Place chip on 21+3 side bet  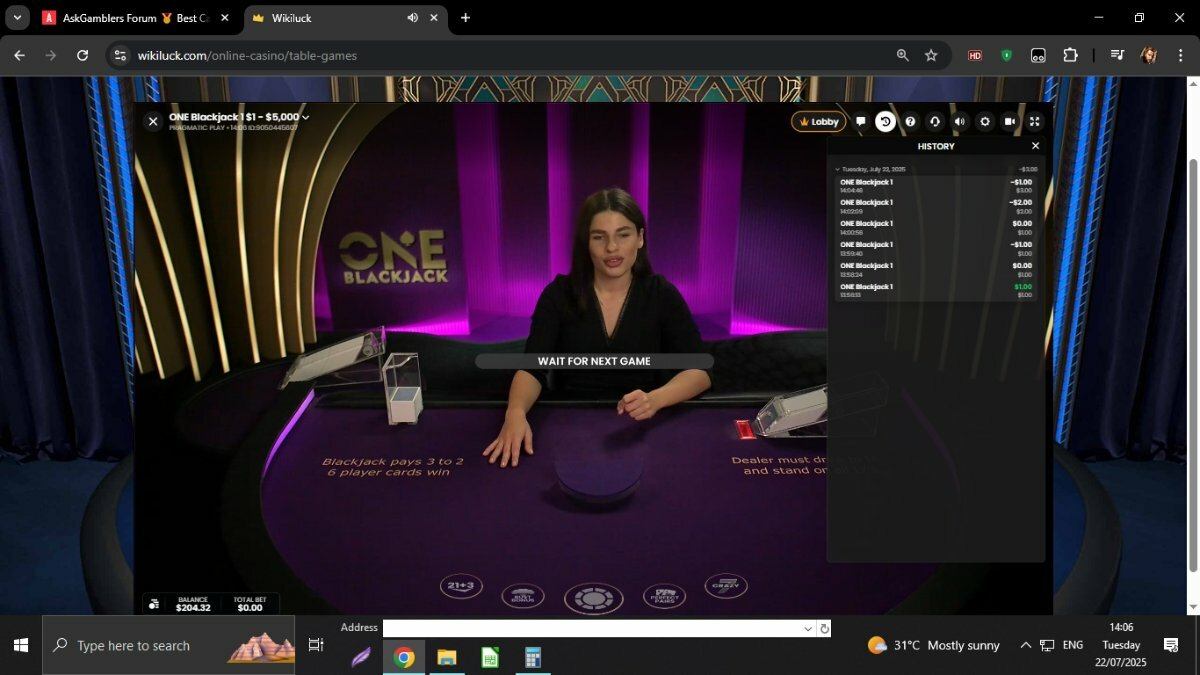pyautogui.click(x=461, y=587)
